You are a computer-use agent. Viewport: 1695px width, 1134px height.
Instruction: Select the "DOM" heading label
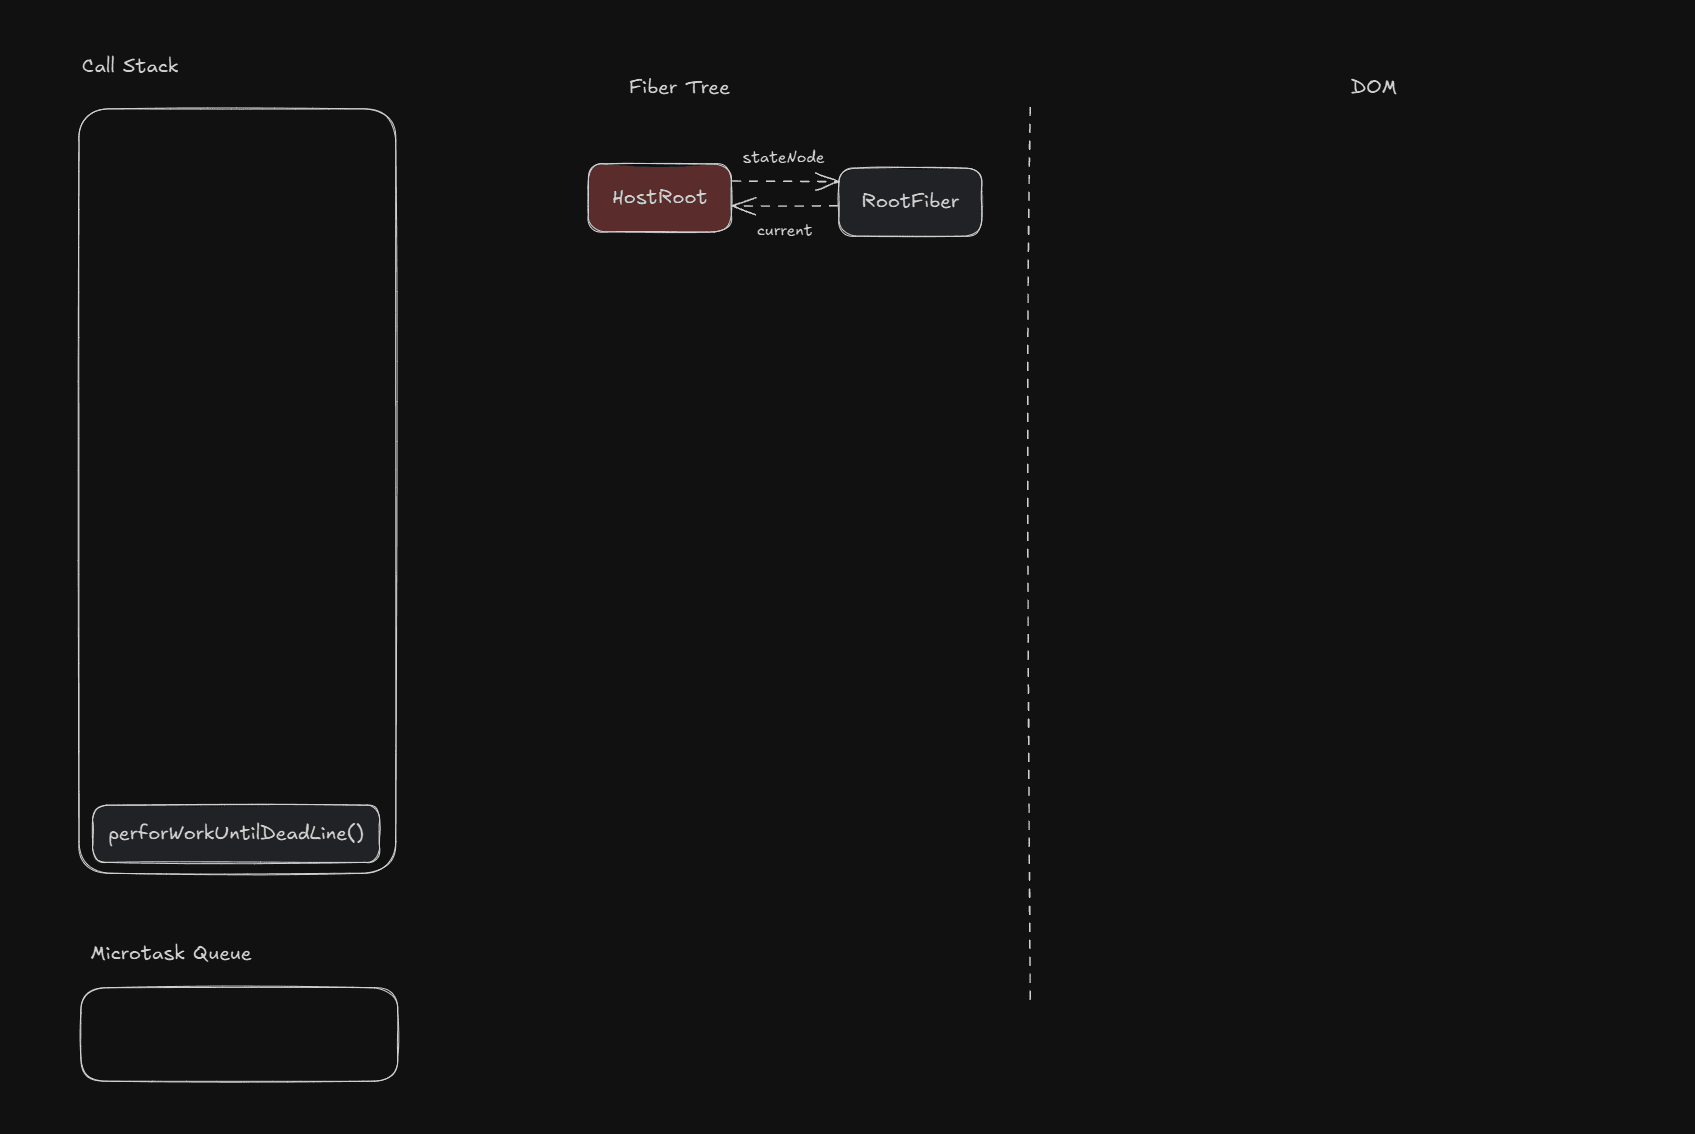click(x=1373, y=87)
